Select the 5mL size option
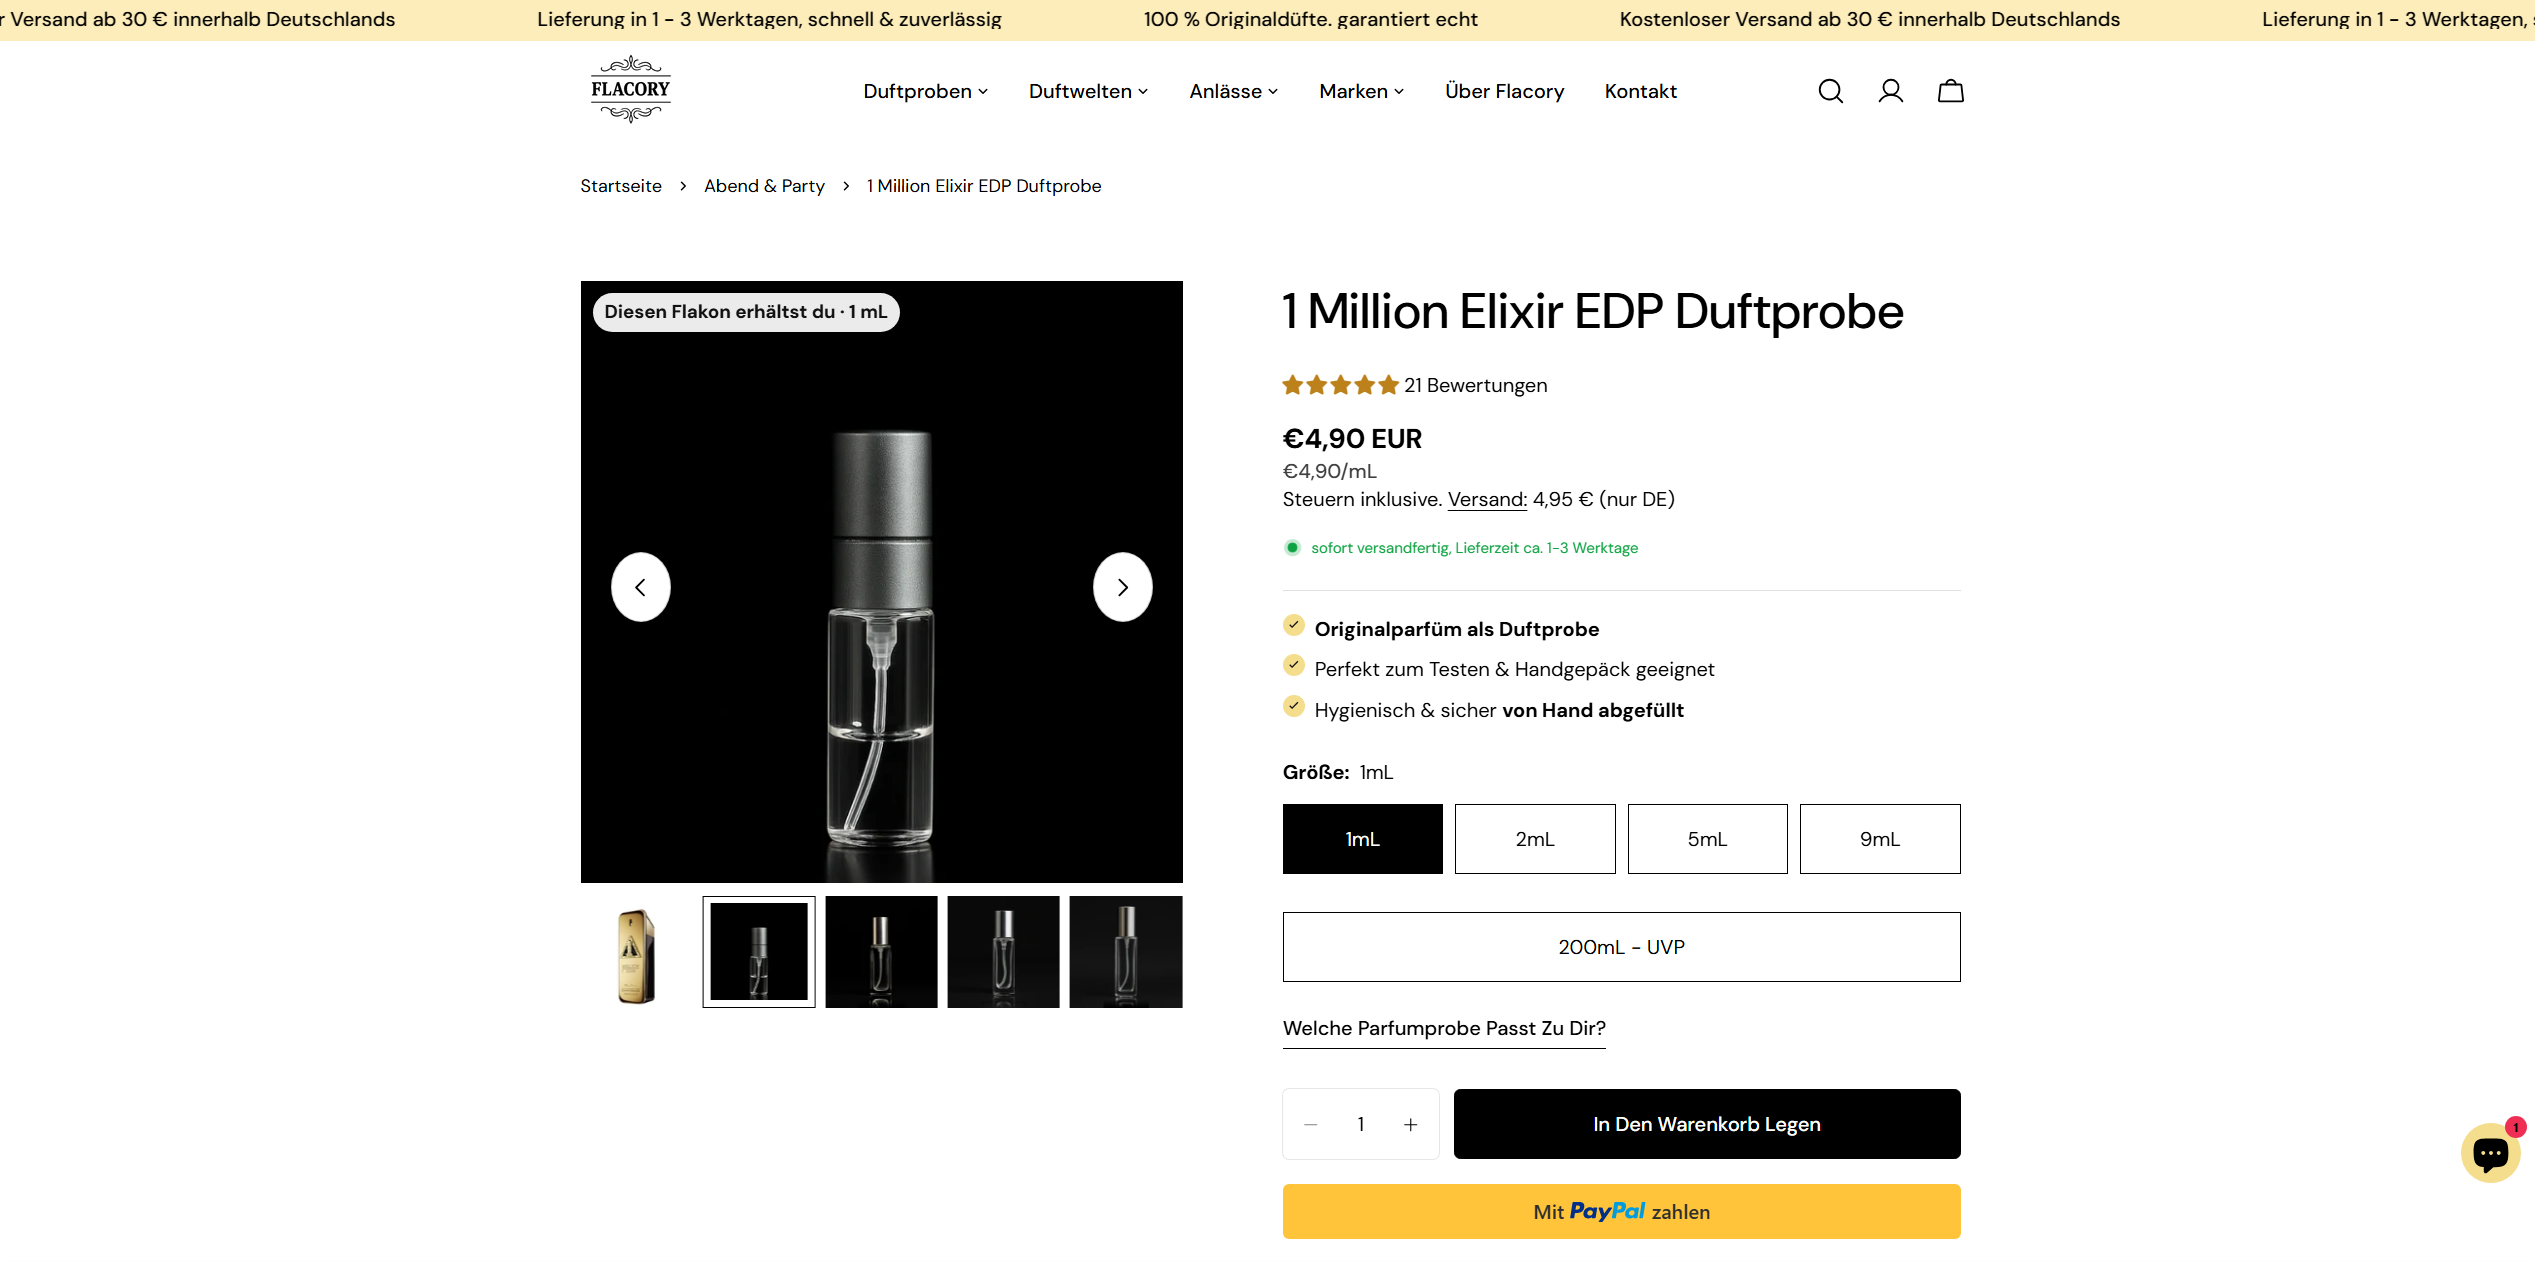The width and height of the screenshot is (2535, 1262). tap(1707, 839)
